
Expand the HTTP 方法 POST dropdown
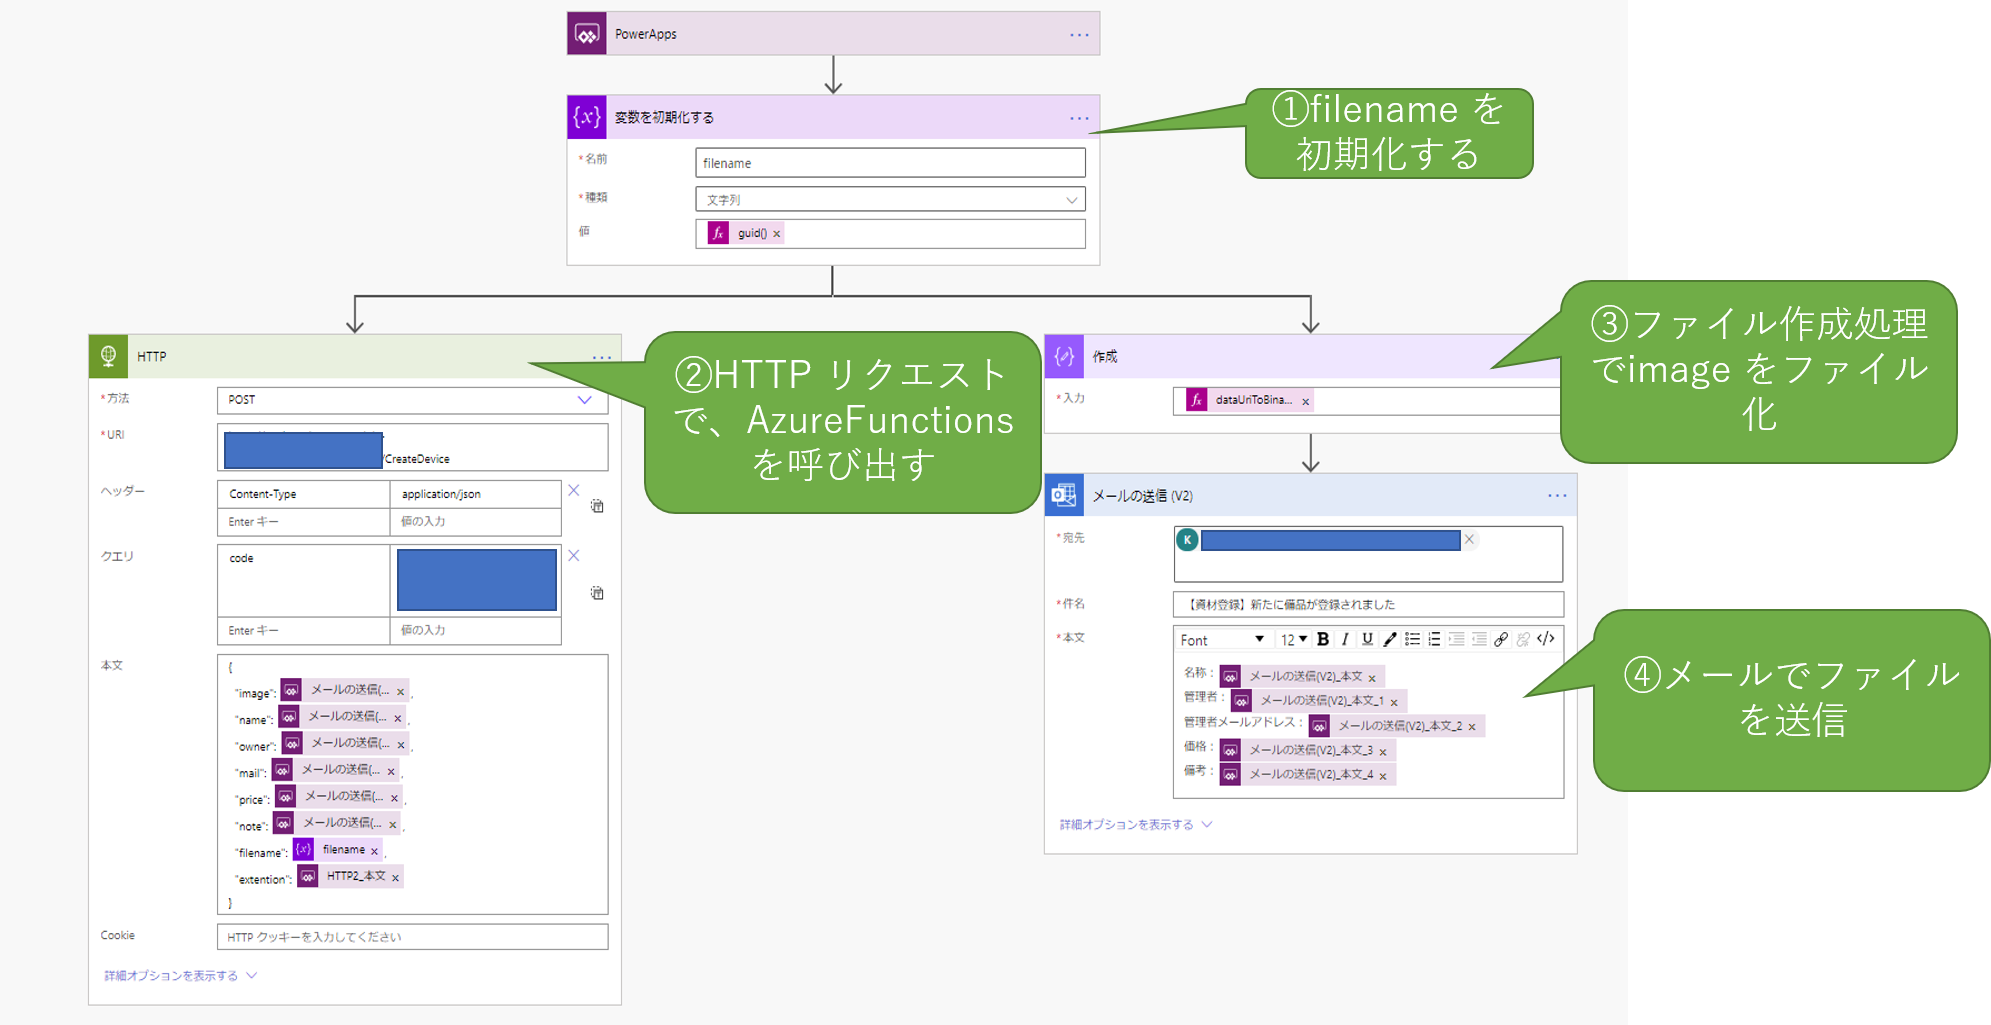[x=412, y=400]
